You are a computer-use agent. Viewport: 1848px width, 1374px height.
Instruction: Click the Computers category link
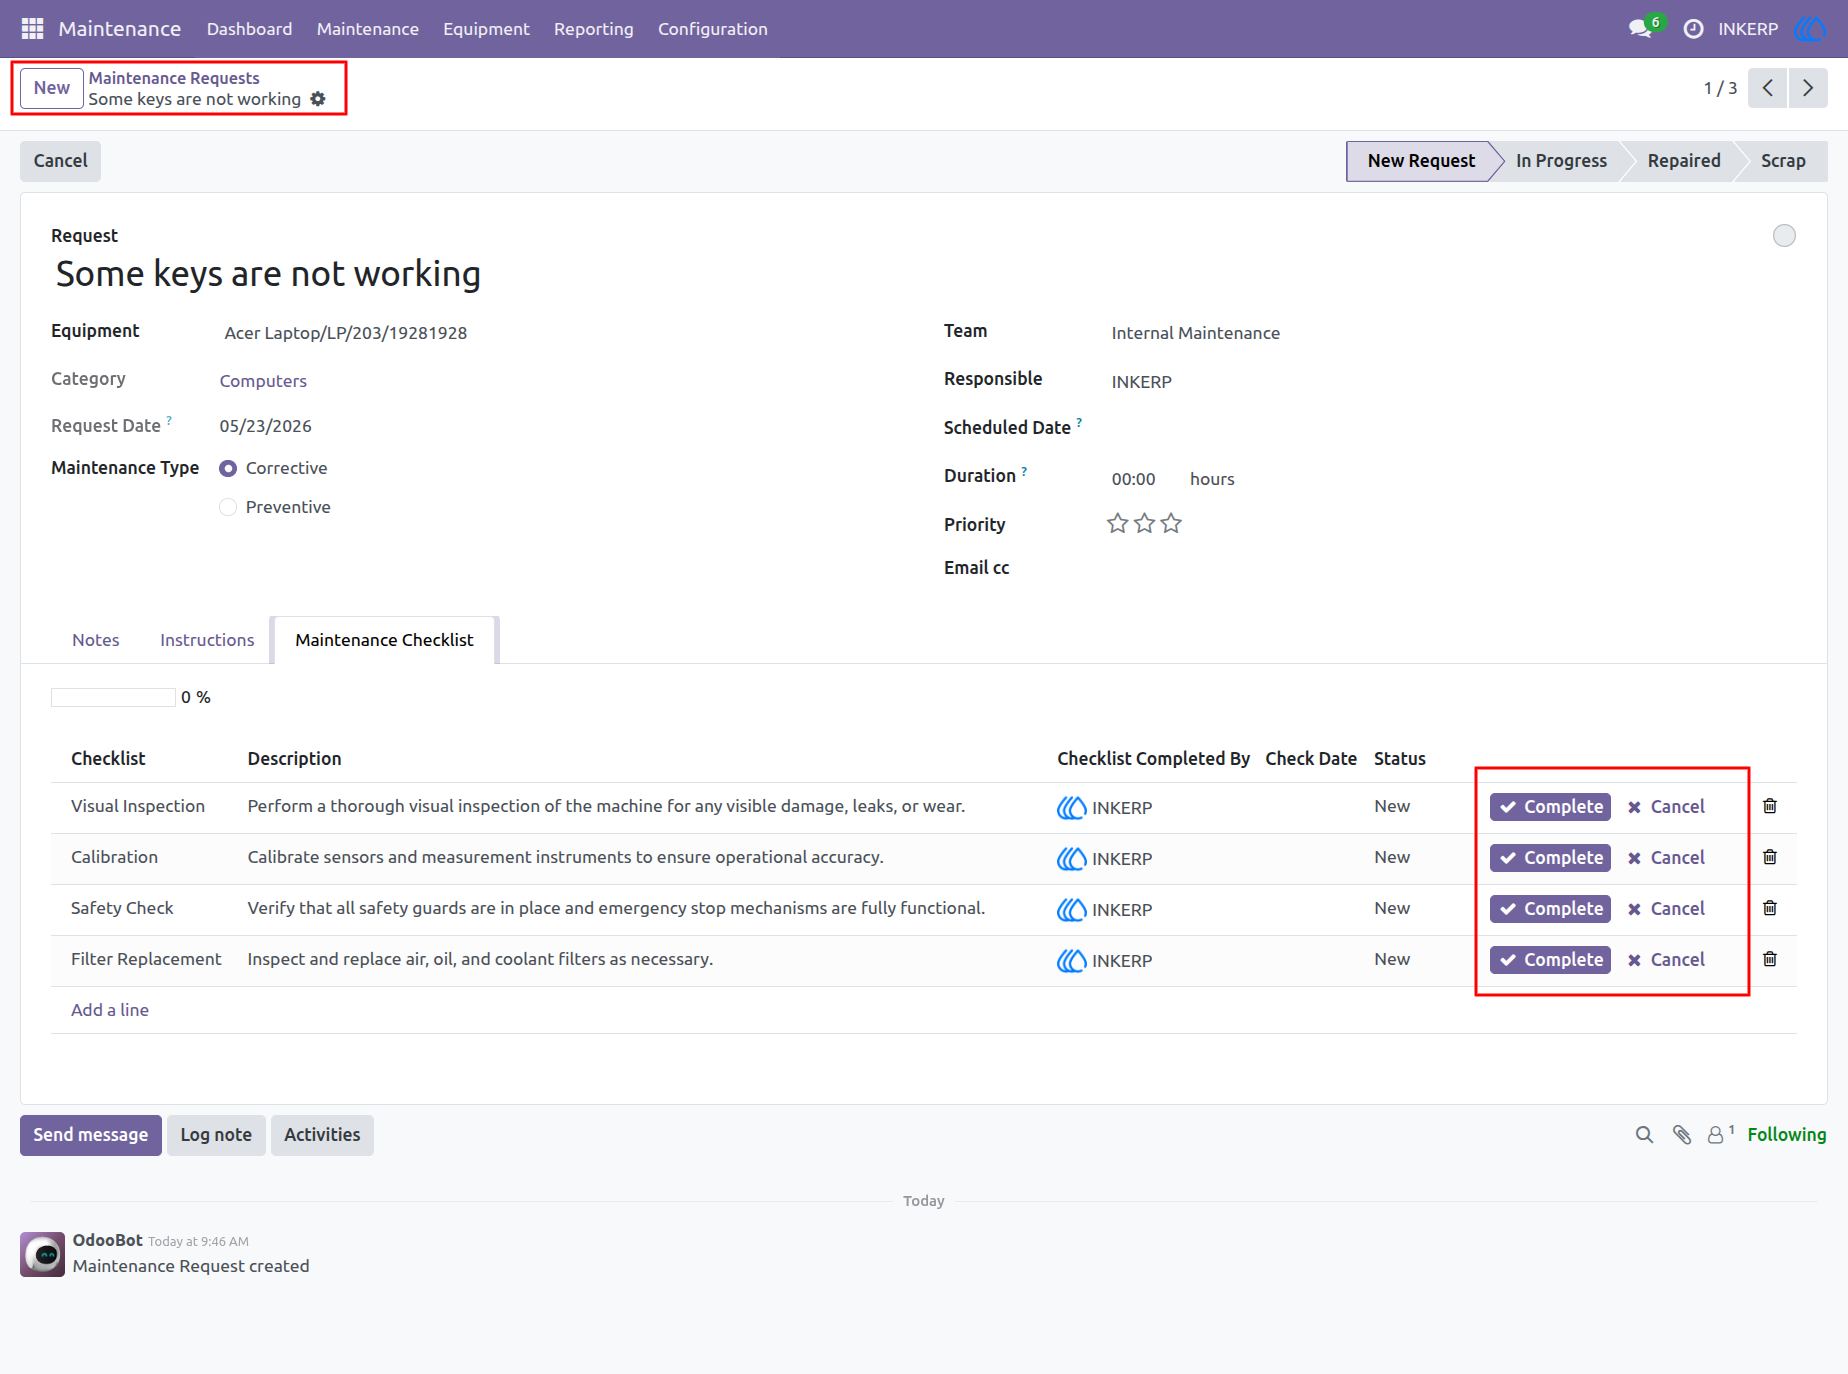[x=263, y=381]
